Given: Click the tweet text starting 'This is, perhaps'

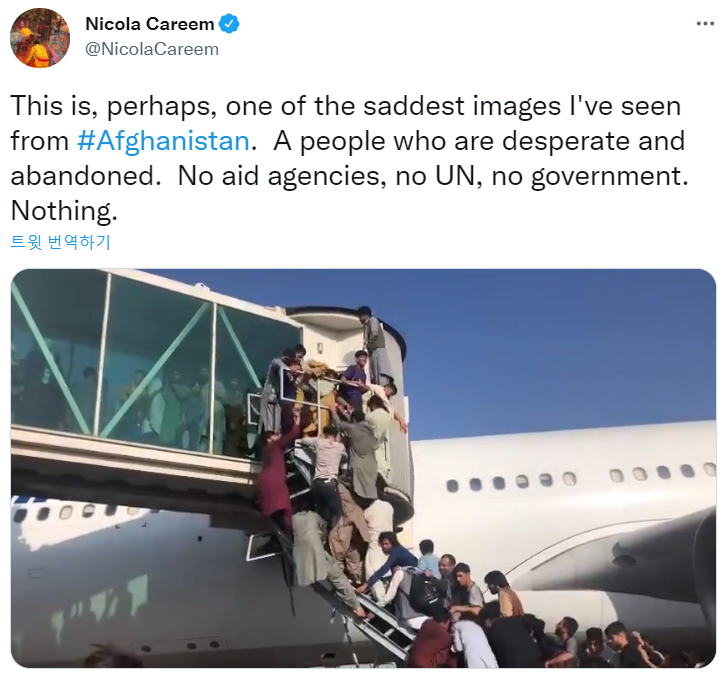Looking at the screenshot, I should pos(349,158).
